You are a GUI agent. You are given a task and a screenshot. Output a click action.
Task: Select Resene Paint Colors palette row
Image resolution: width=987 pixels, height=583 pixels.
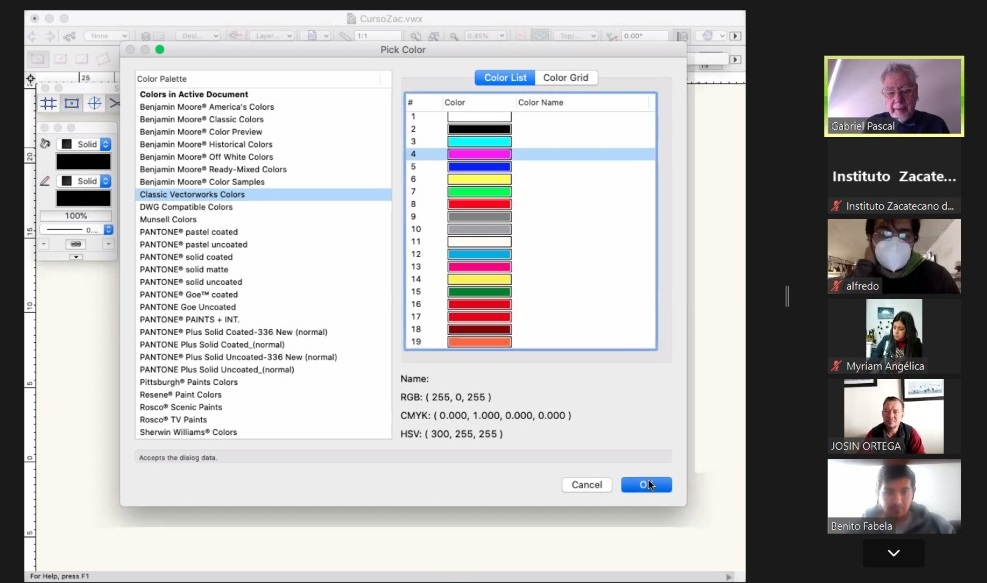coord(263,395)
